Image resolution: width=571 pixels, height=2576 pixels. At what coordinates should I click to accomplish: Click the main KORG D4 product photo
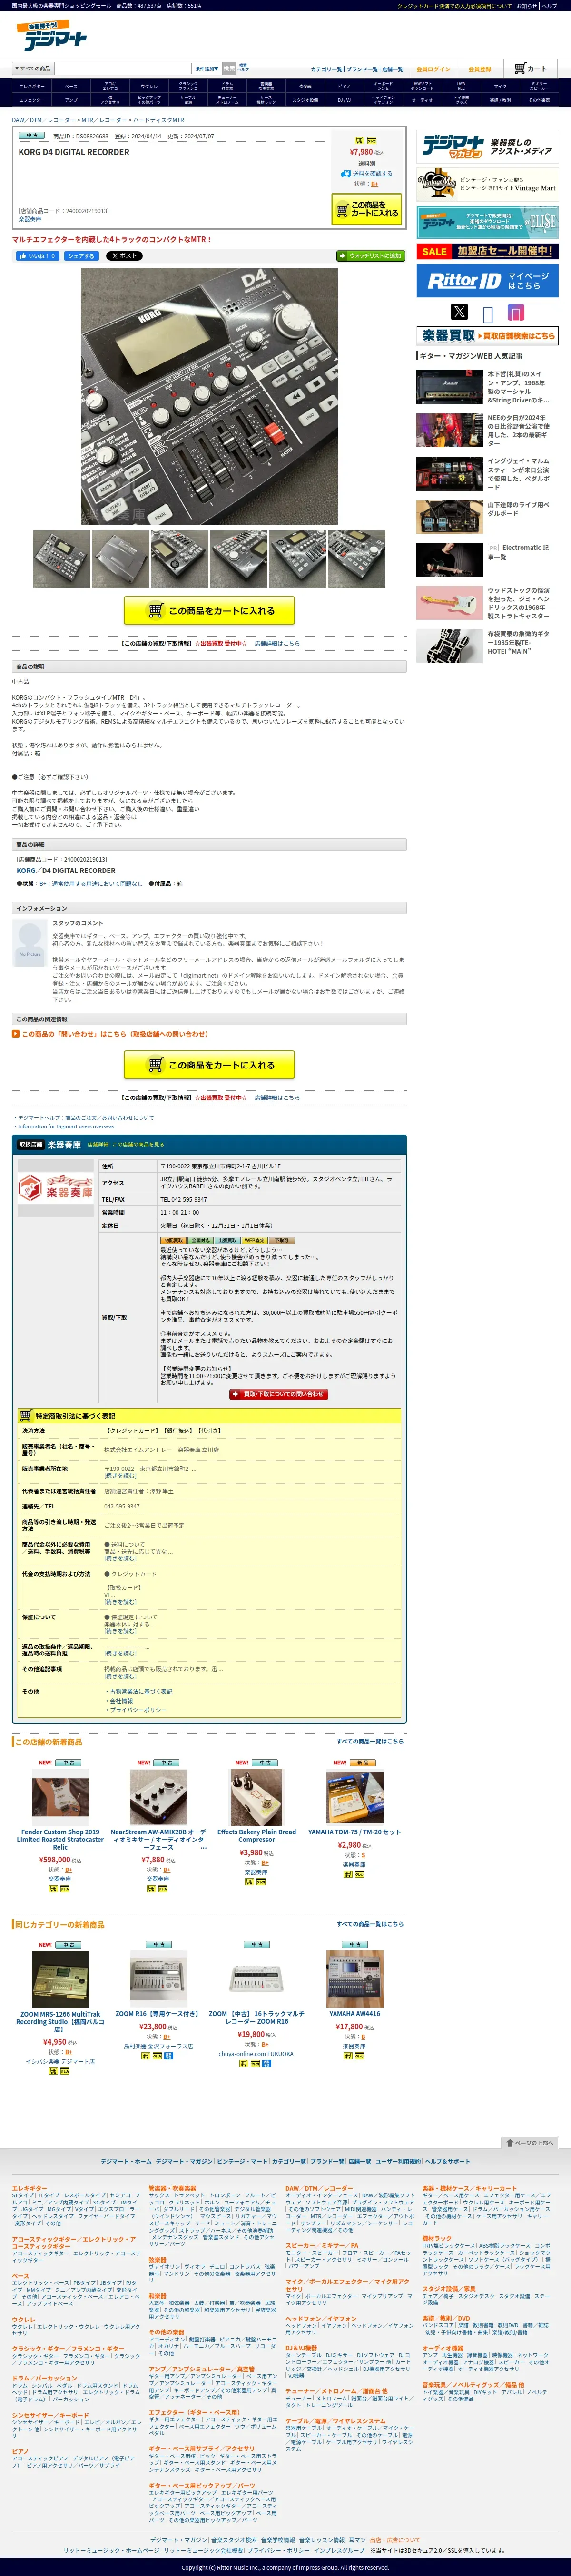tap(209, 396)
